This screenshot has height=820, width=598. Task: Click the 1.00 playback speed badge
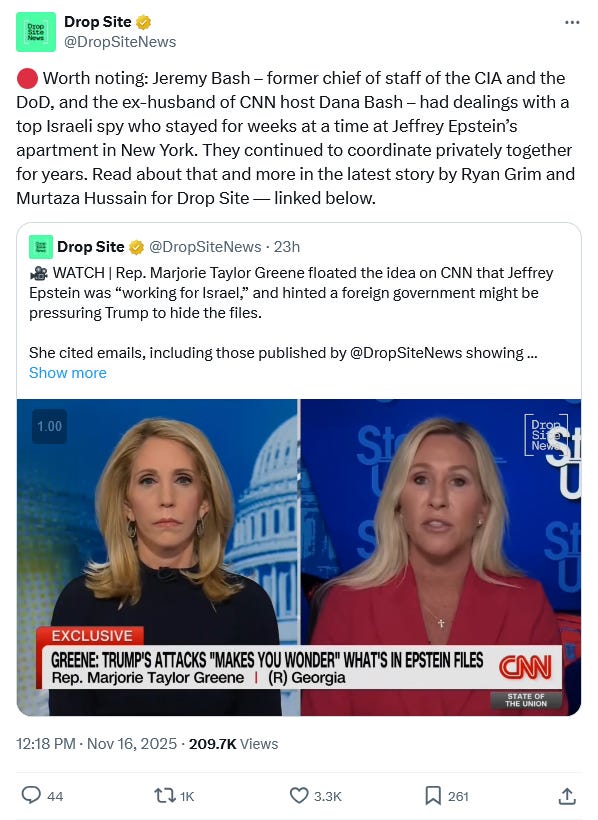click(49, 426)
